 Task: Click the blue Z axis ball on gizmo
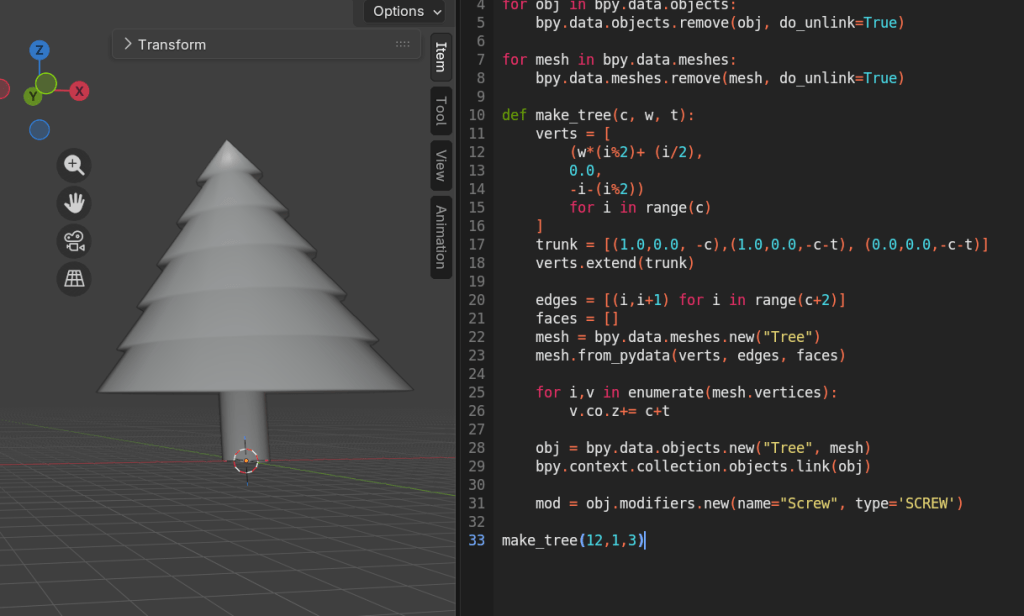click(x=38, y=49)
